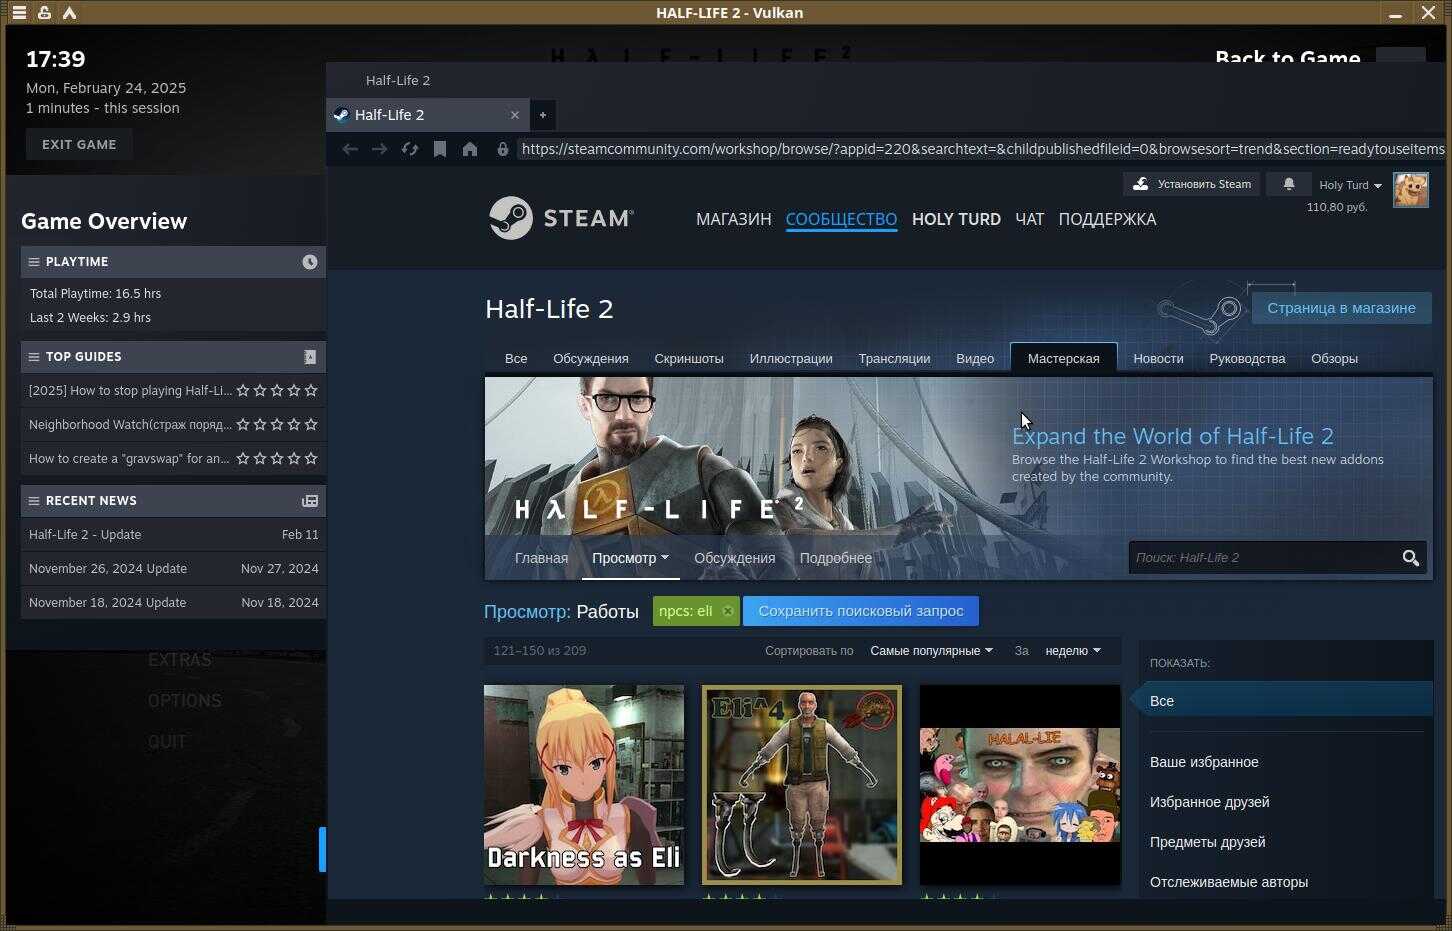Open the Самые популярные sort dropdown
This screenshot has width=1452, height=931.
931,651
